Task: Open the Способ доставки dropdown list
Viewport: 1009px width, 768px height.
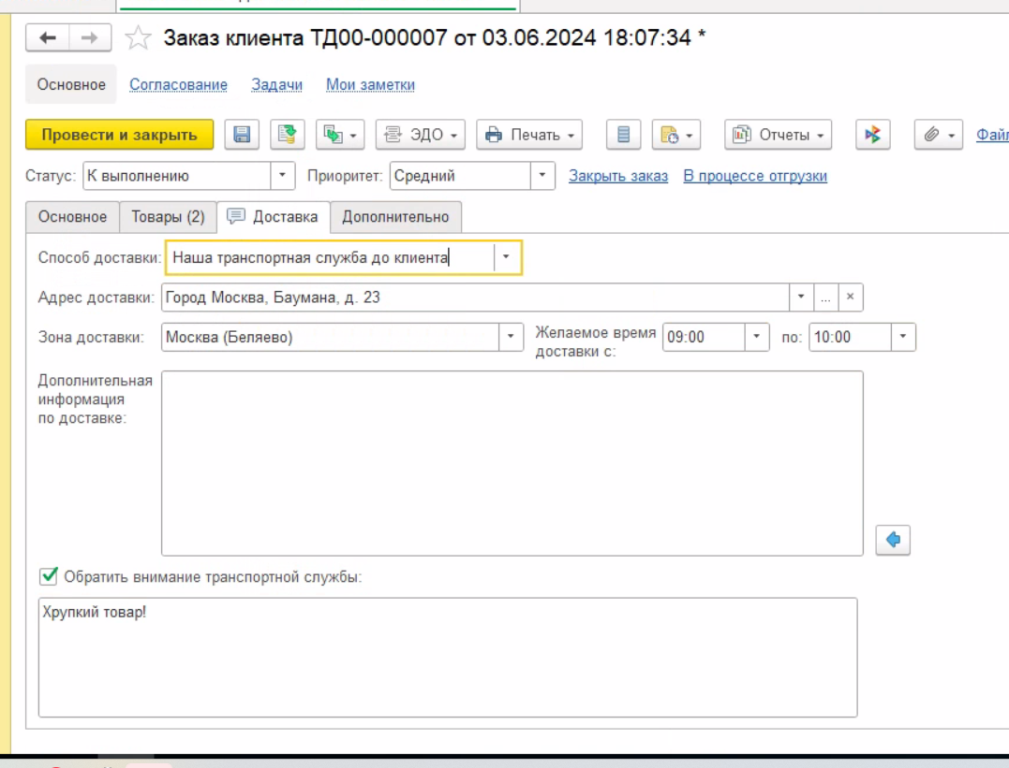Action: 506,257
